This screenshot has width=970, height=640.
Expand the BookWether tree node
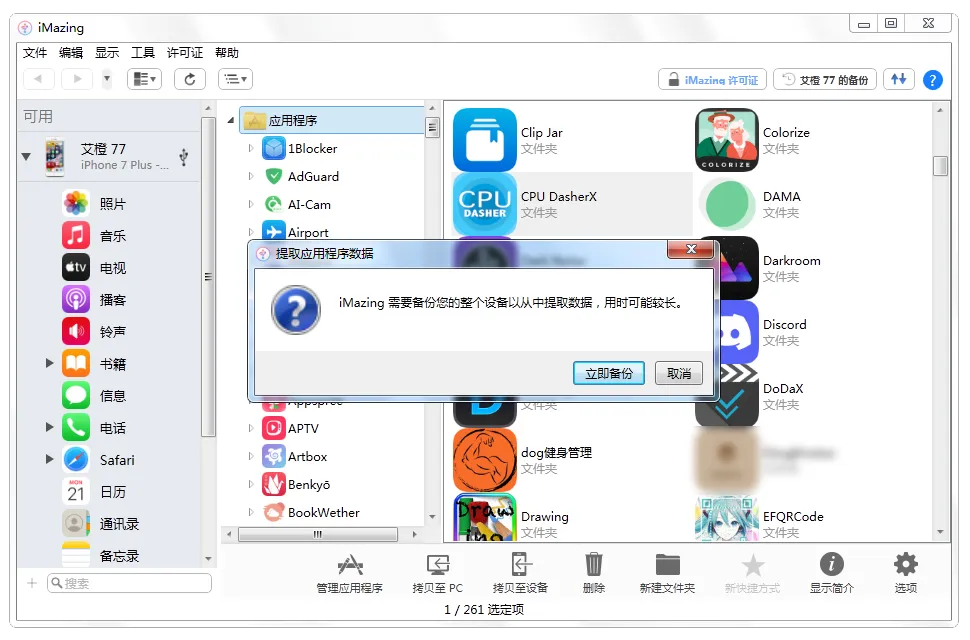click(x=251, y=512)
